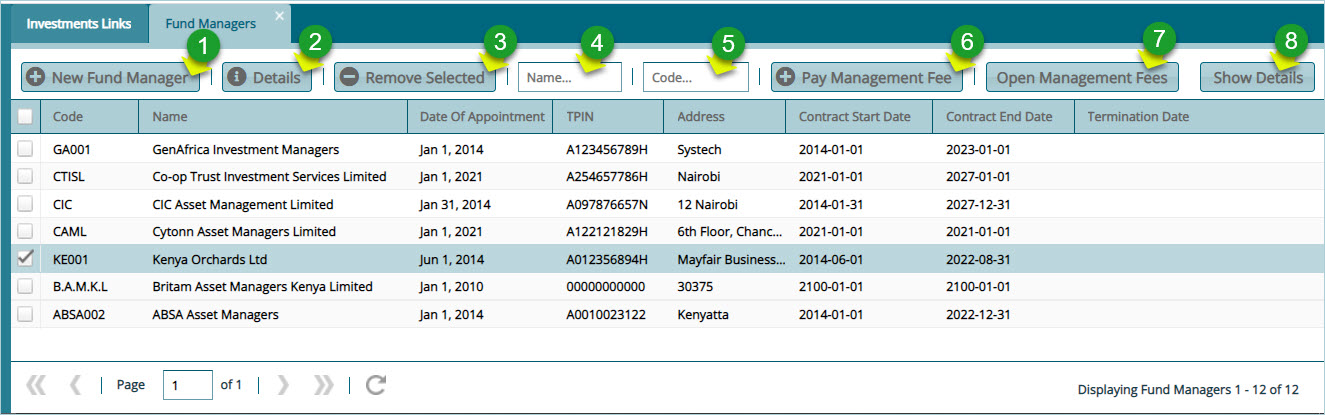Close the Fund Managers tab
1325x415 pixels.
point(279,15)
